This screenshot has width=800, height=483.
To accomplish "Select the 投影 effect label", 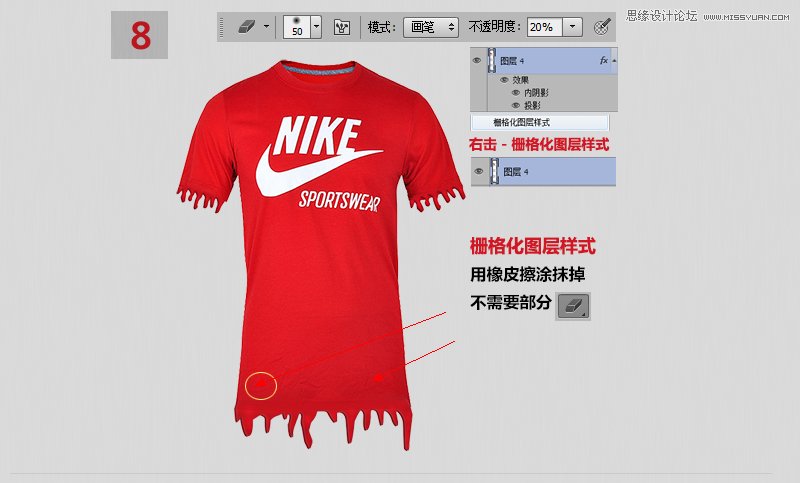I will [533, 106].
